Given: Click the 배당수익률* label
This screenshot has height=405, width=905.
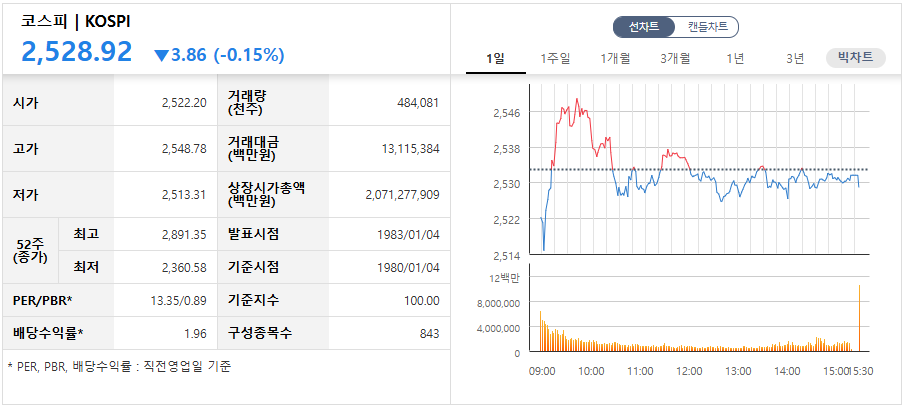Looking at the screenshot, I should (x=48, y=333).
